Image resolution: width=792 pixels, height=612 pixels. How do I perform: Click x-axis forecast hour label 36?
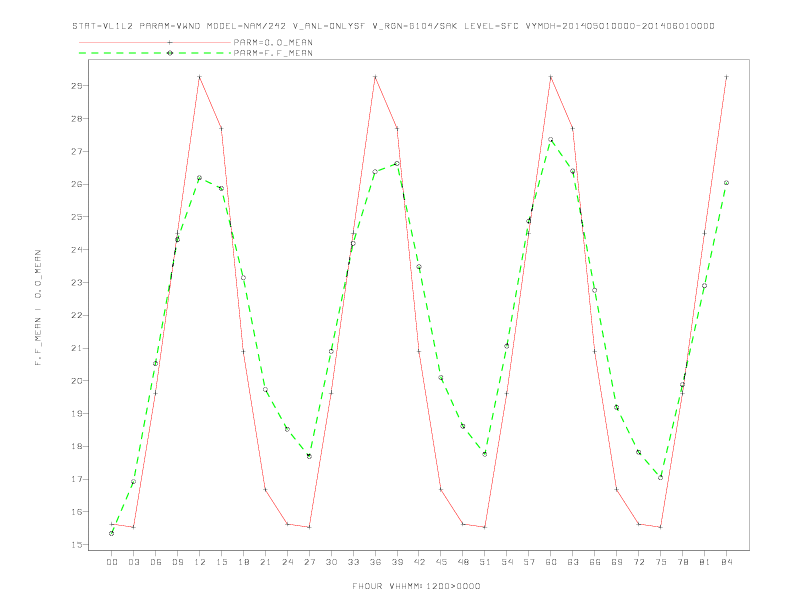point(375,562)
